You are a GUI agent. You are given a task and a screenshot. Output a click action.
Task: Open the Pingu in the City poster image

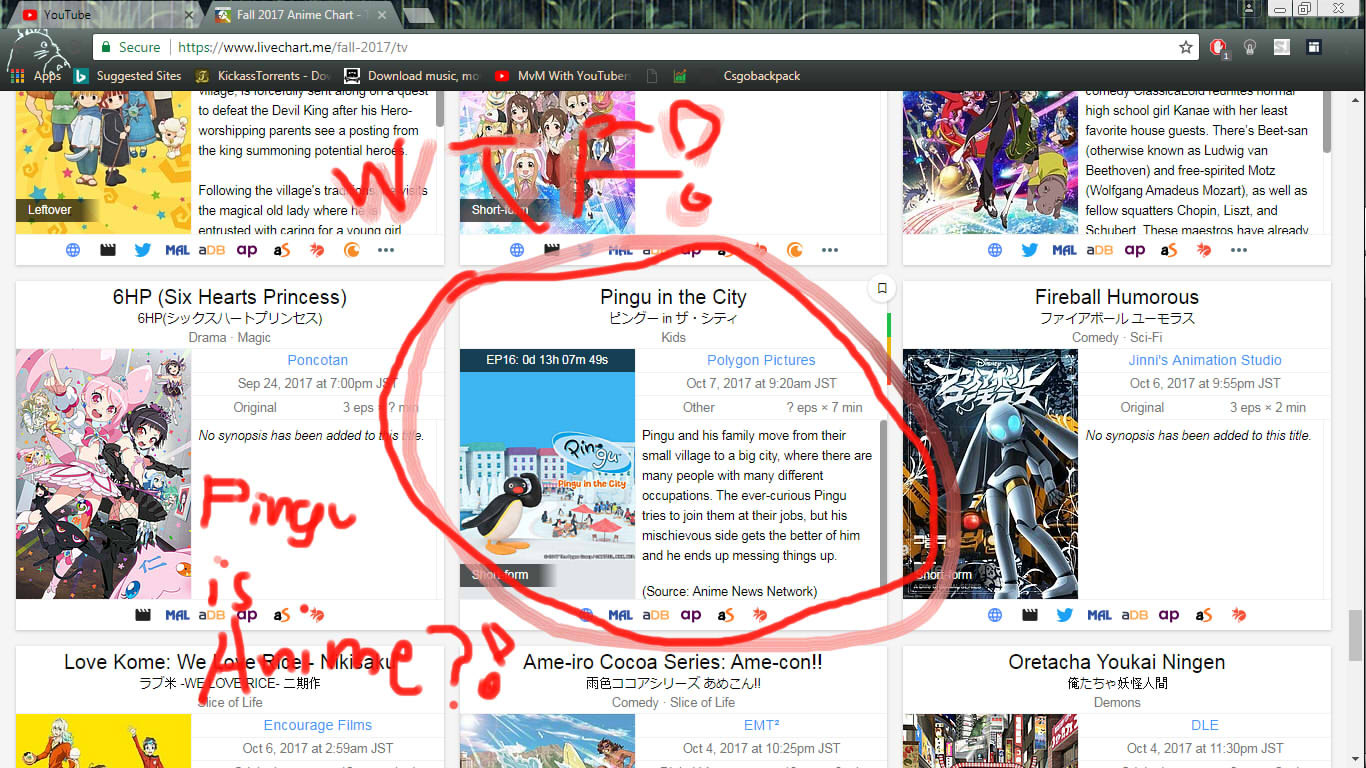tap(547, 474)
